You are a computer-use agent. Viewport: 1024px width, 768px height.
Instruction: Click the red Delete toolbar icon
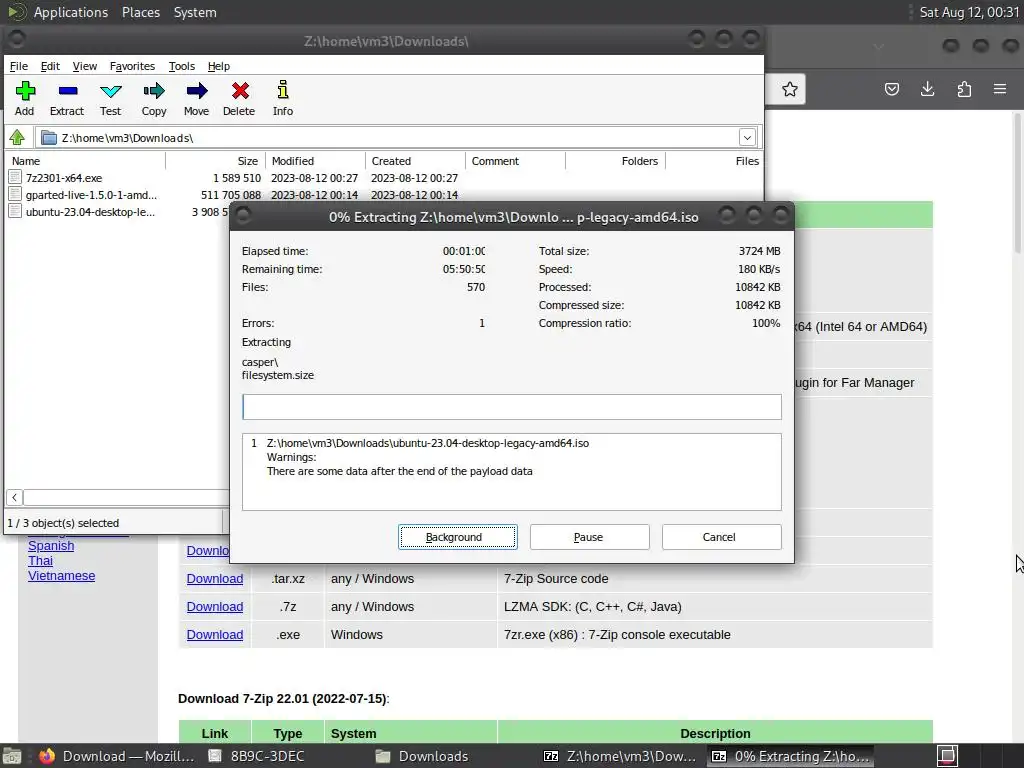tap(240, 91)
